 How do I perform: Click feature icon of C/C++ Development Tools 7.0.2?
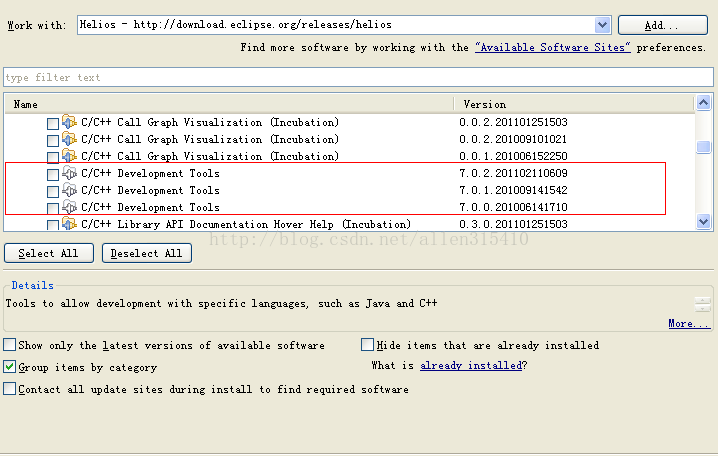pyautogui.click(x=69, y=173)
